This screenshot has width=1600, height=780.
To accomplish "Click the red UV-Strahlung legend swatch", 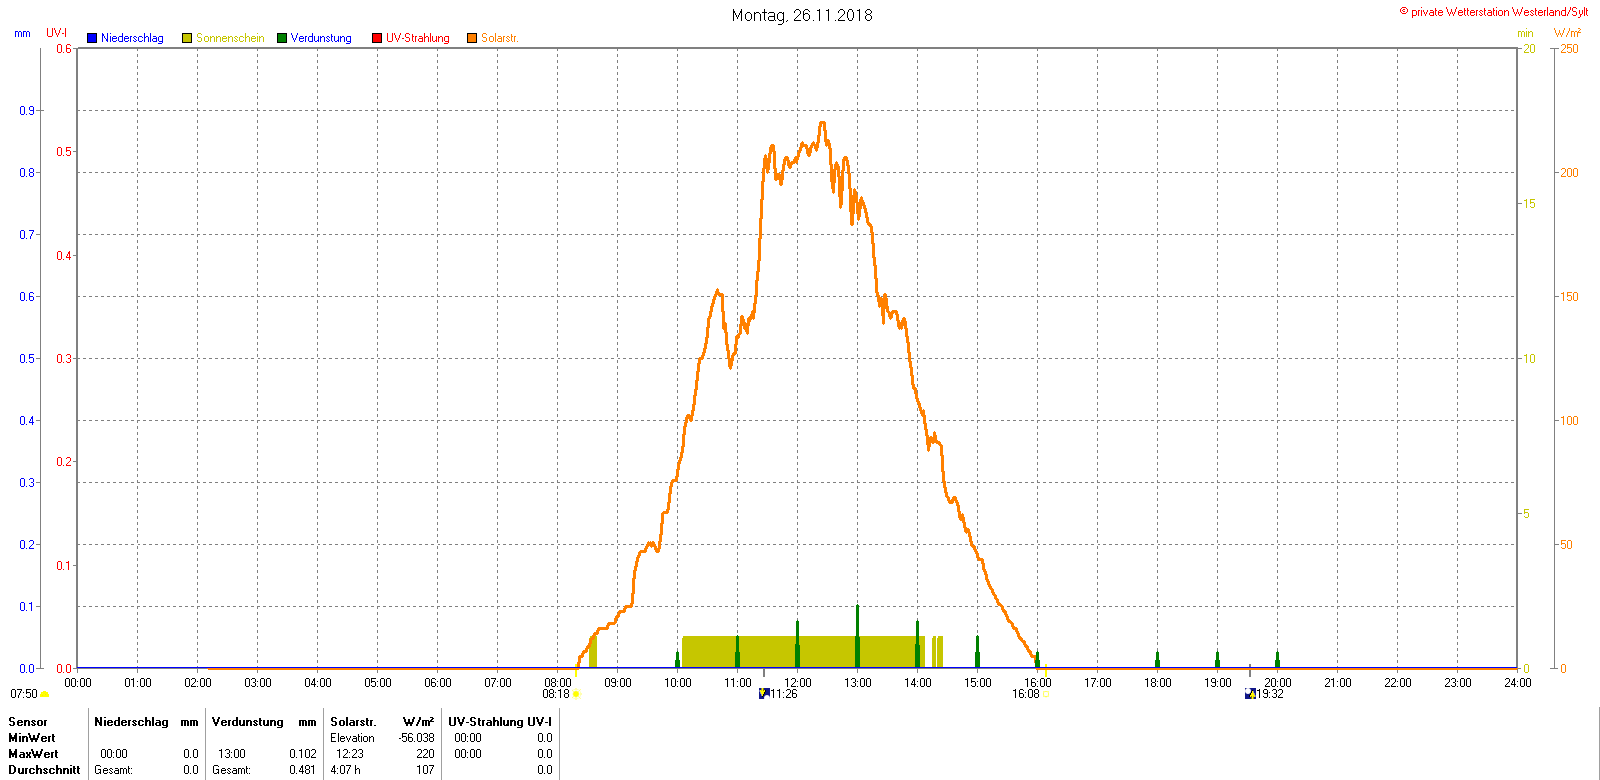I will (x=377, y=38).
